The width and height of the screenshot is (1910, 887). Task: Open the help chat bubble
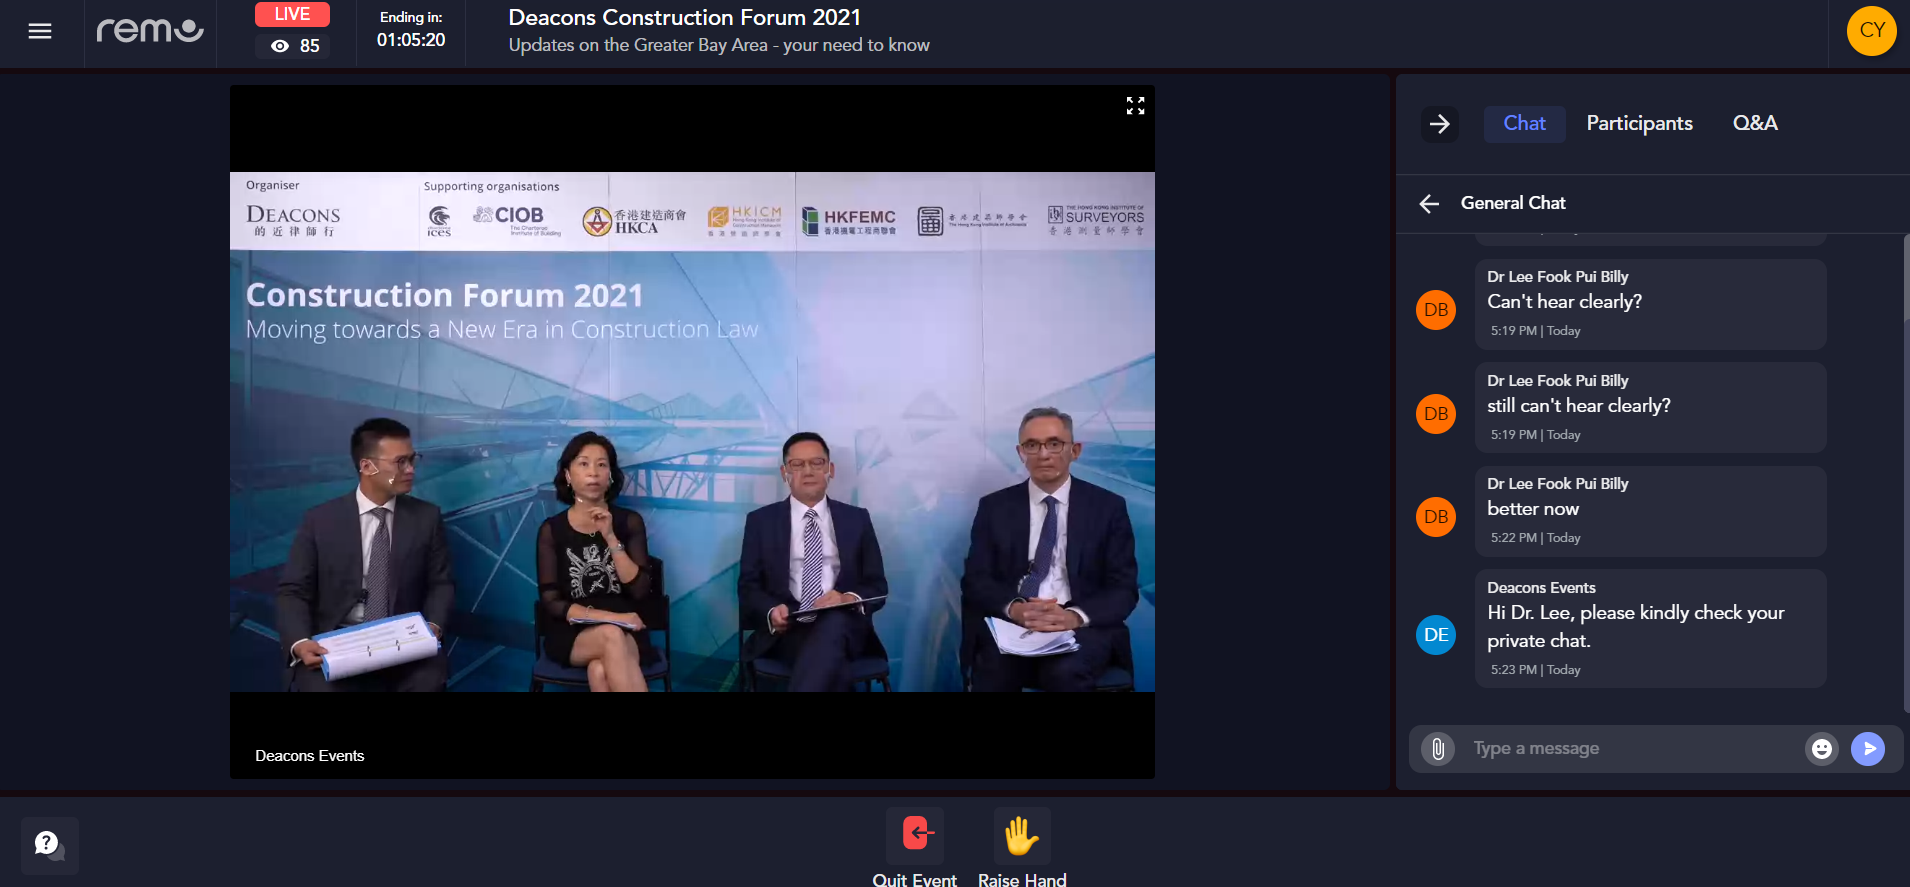pyautogui.click(x=49, y=846)
